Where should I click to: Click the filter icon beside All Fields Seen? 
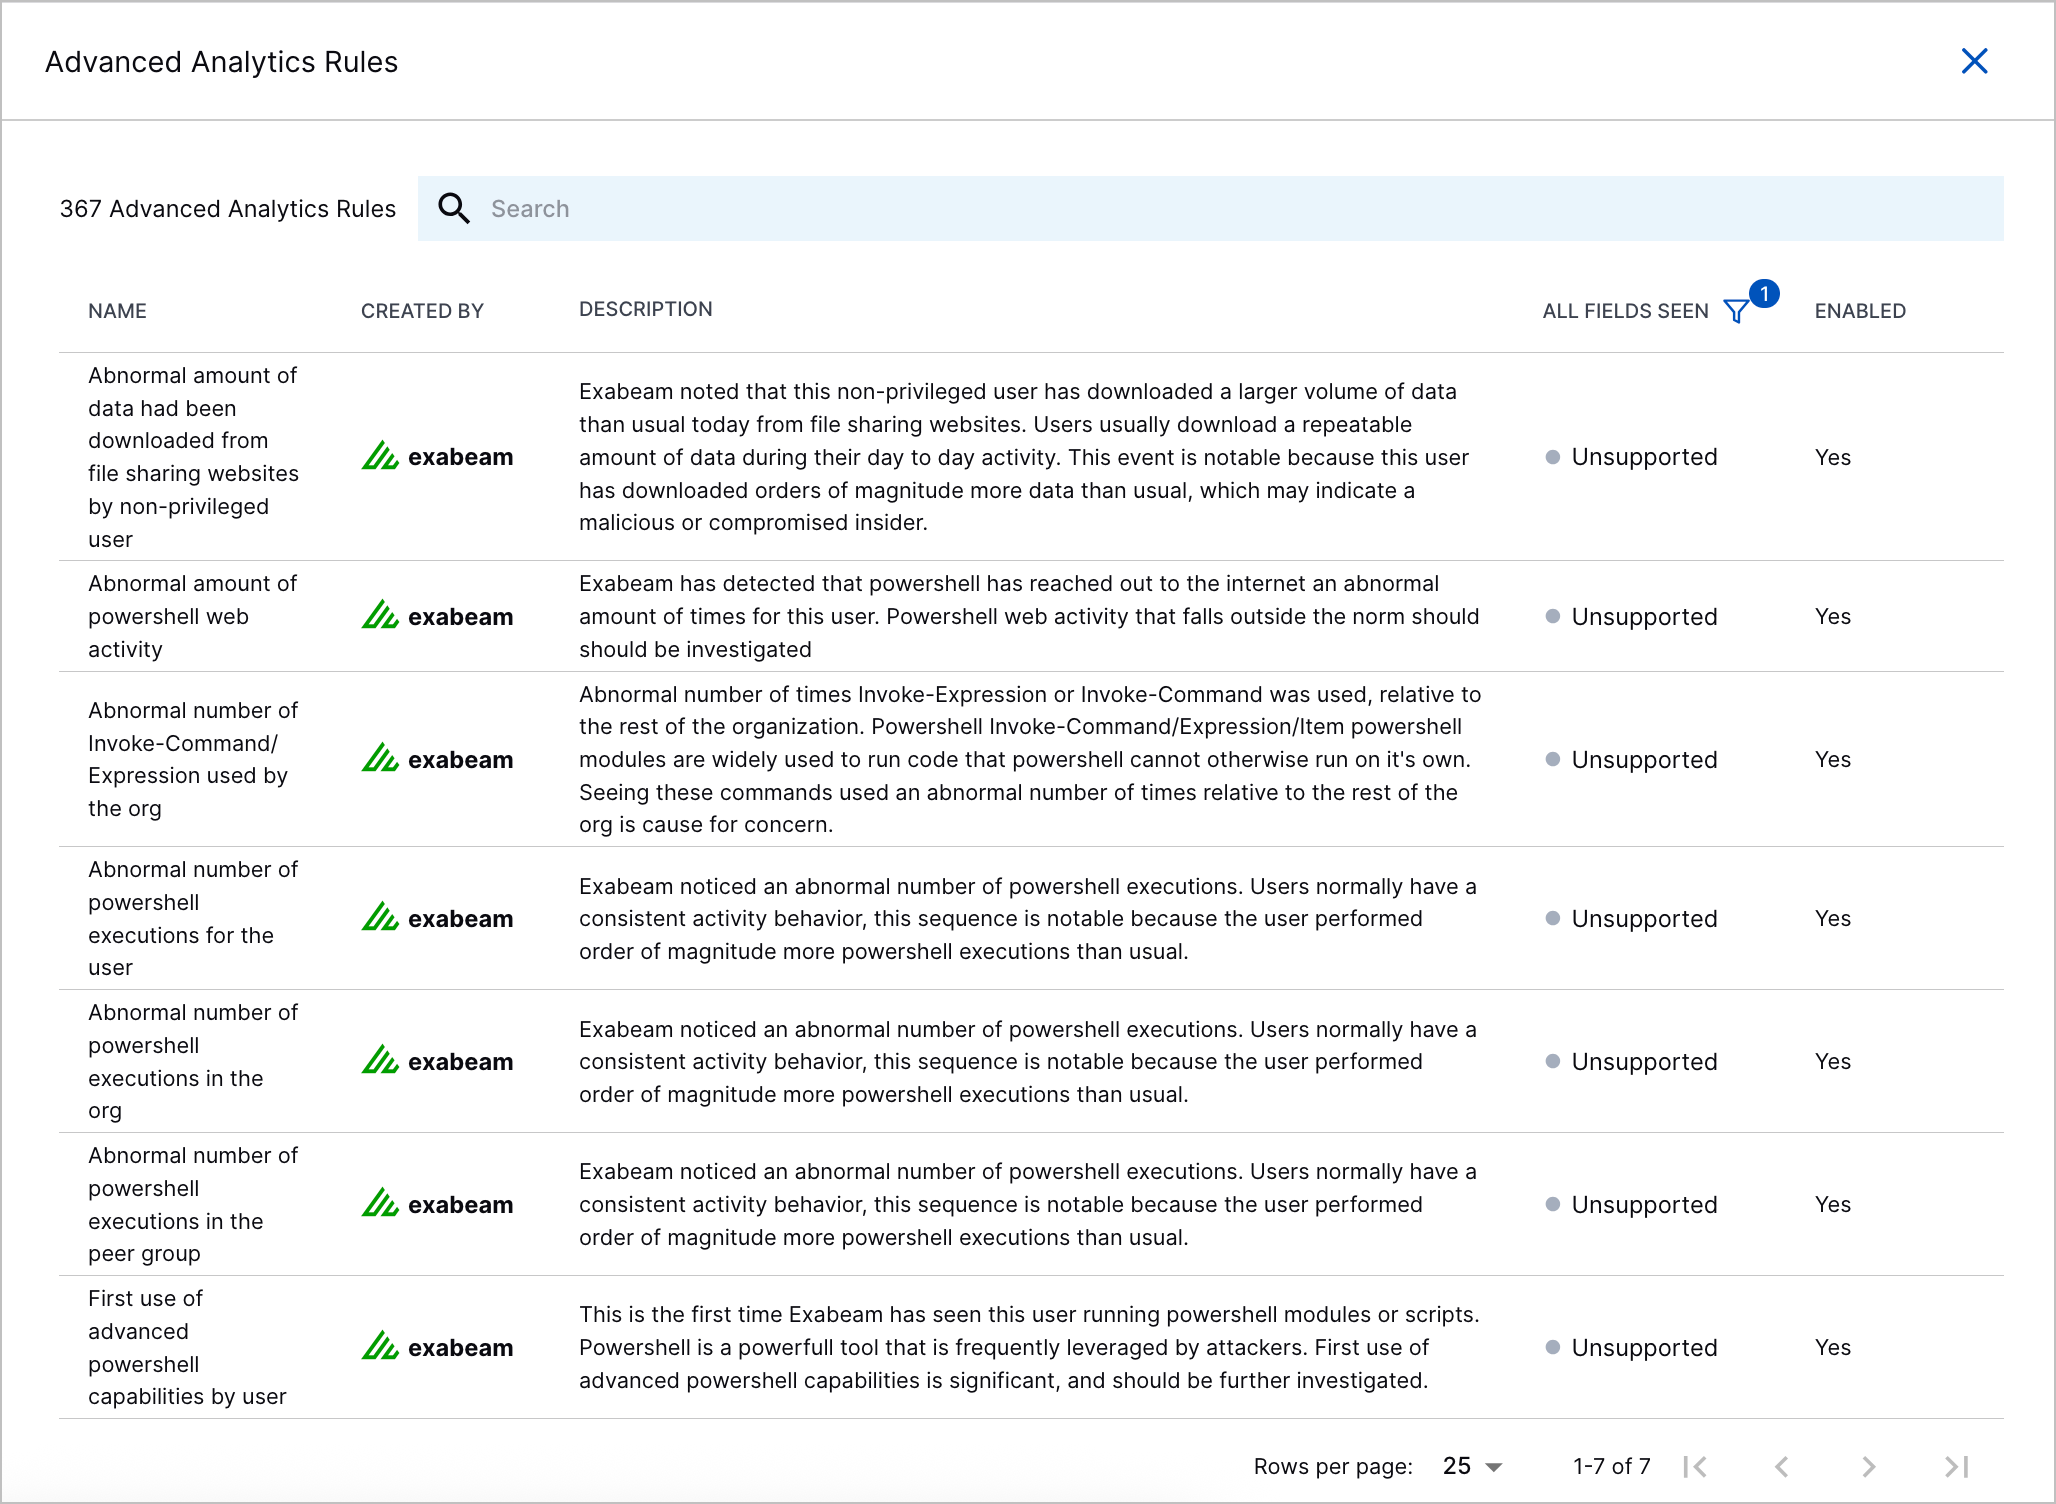[x=1736, y=312]
